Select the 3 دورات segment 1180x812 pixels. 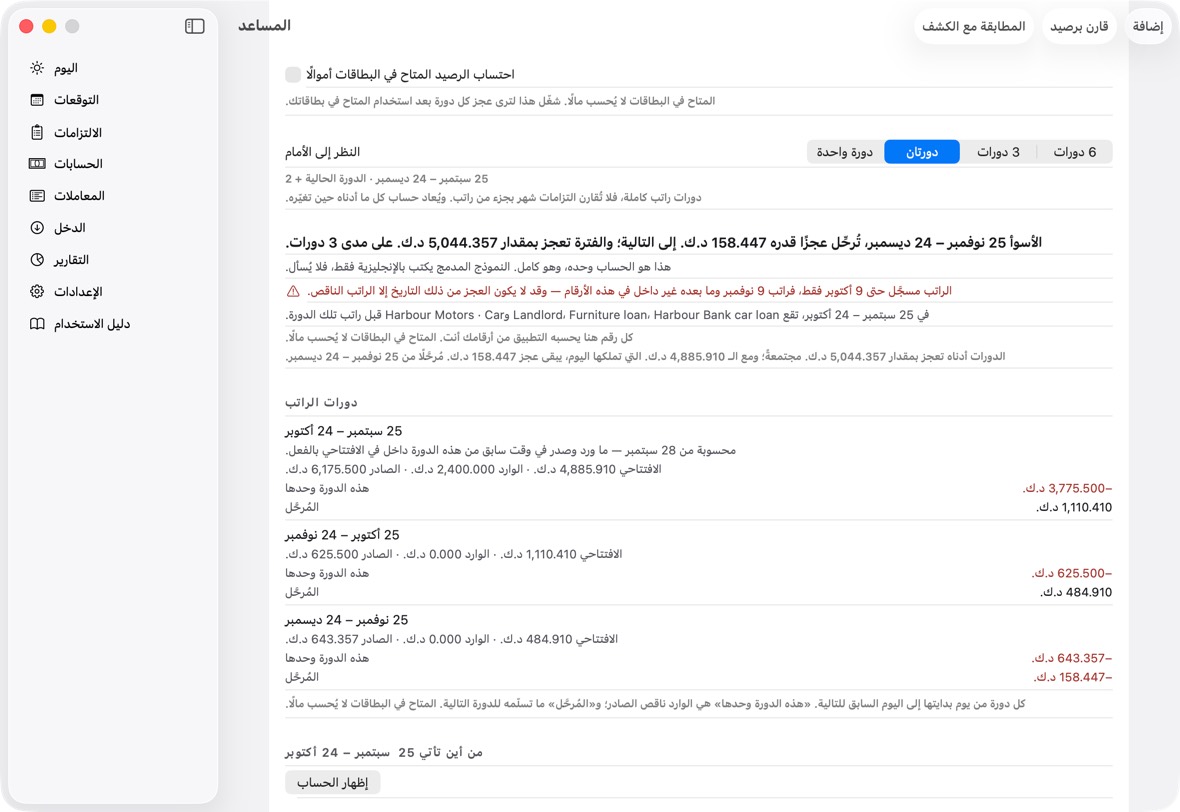tap(998, 152)
